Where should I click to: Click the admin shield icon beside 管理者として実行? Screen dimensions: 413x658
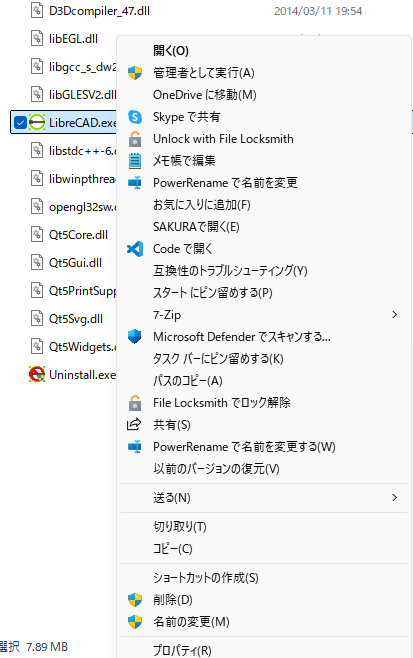point(135,73)
